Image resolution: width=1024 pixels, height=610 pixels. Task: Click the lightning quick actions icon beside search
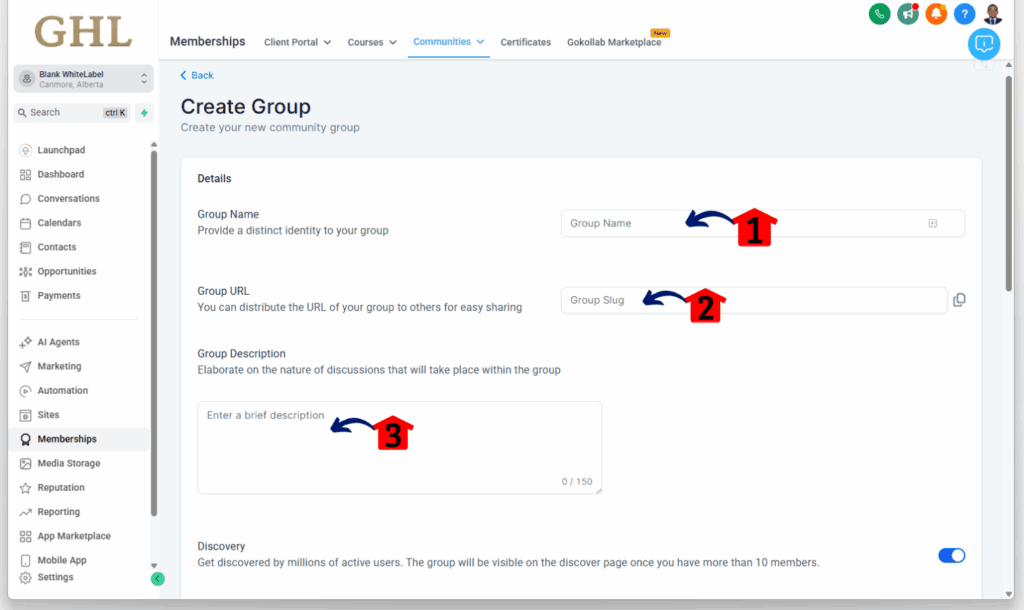click(x=144, y=113)
